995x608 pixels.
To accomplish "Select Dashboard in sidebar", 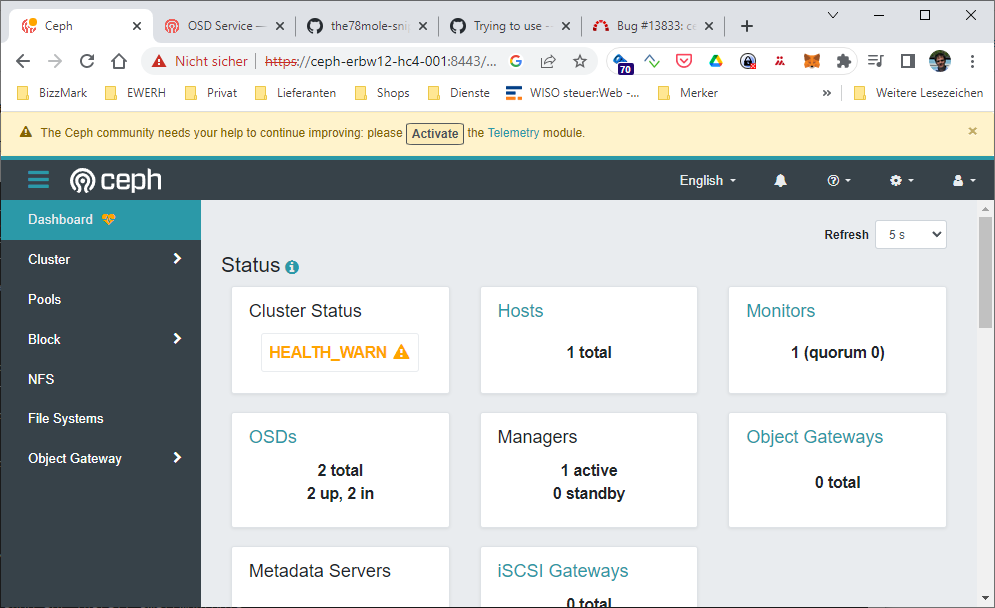I will pos(101,220).
